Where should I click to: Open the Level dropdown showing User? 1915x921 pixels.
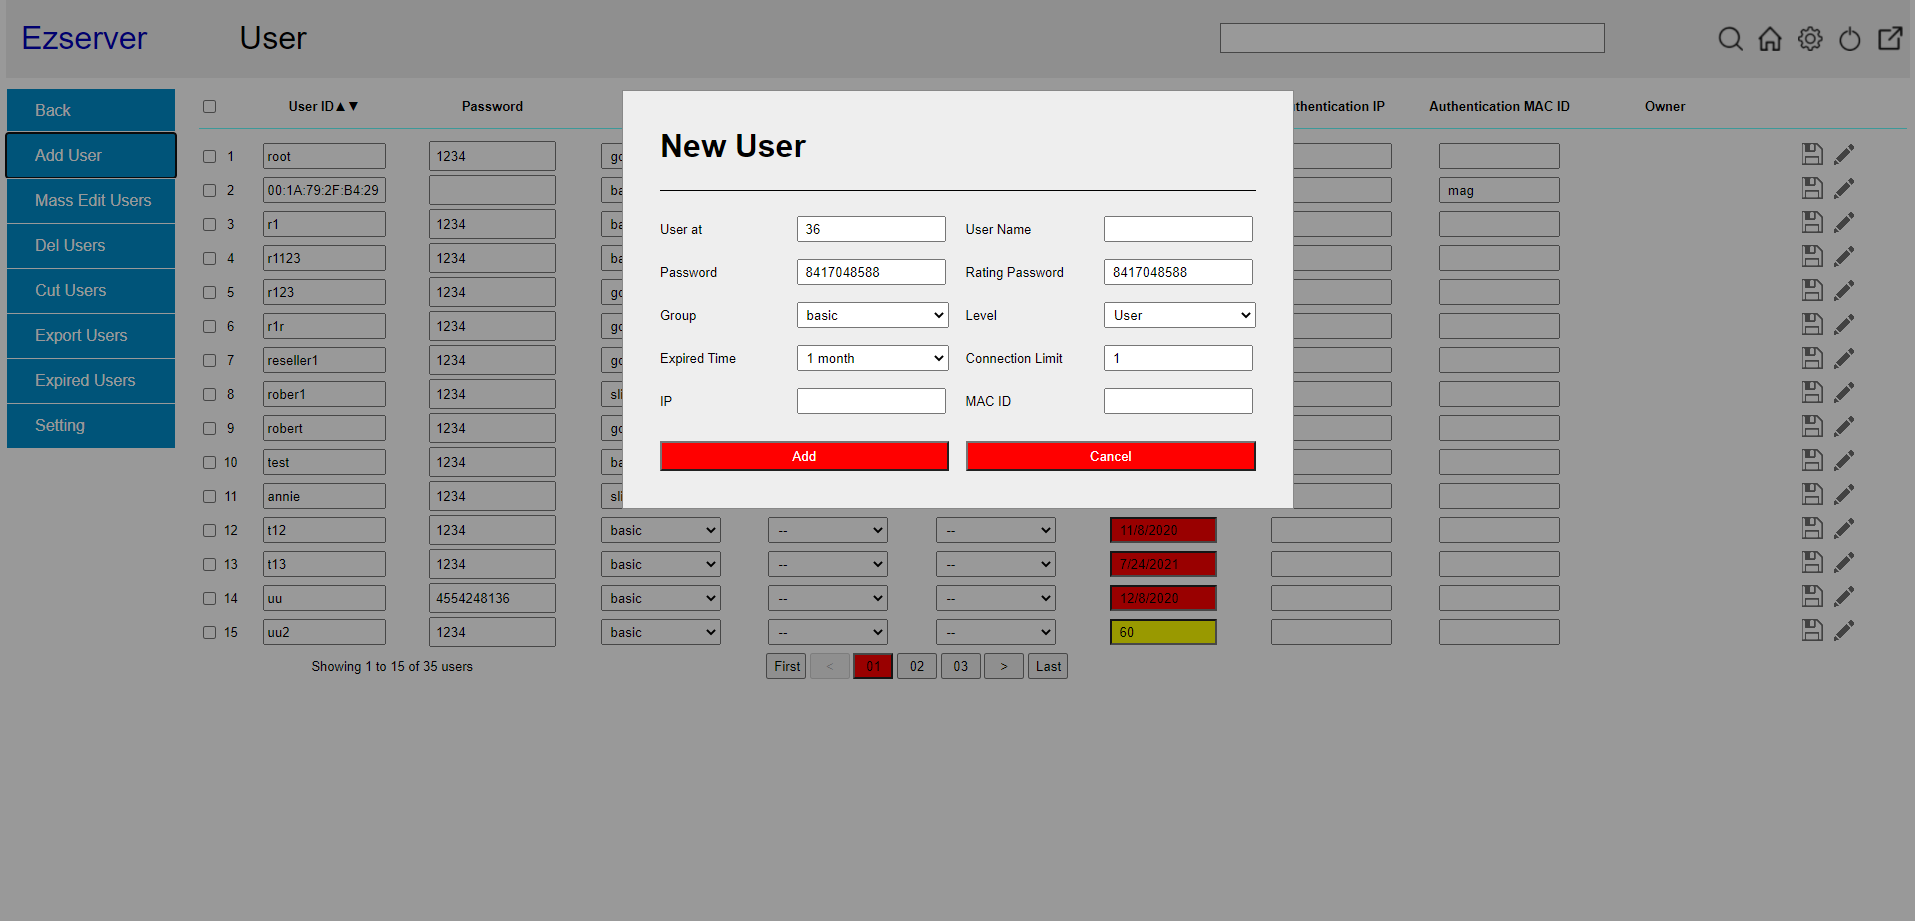pos(1179,315)
